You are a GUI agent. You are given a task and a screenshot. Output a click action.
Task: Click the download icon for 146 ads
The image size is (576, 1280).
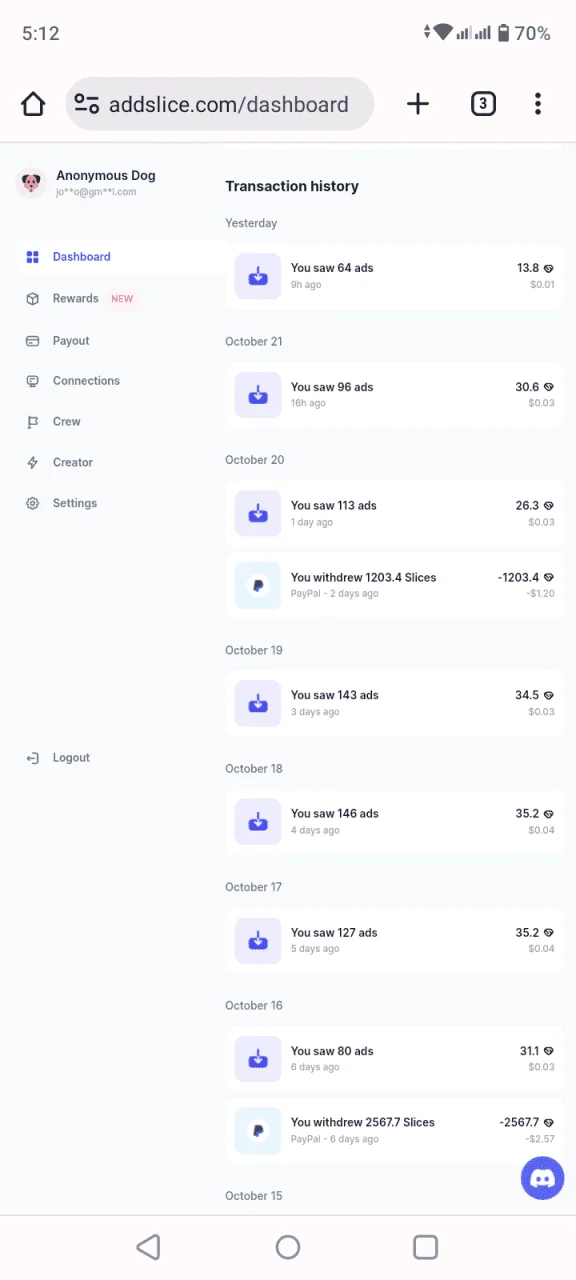(x=258, y=821)
